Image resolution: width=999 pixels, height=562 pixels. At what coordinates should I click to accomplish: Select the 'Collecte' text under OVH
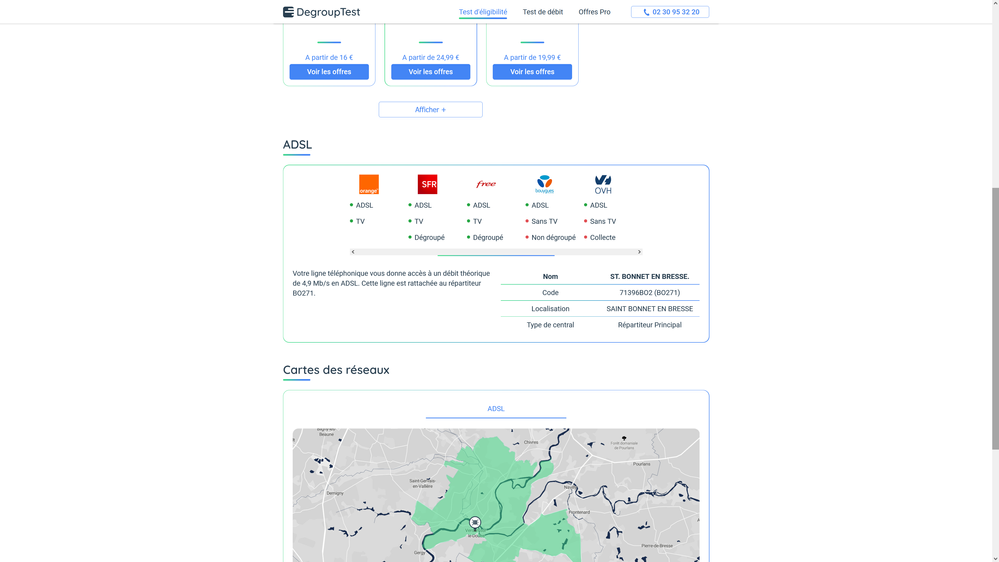(x=603, y=238)
